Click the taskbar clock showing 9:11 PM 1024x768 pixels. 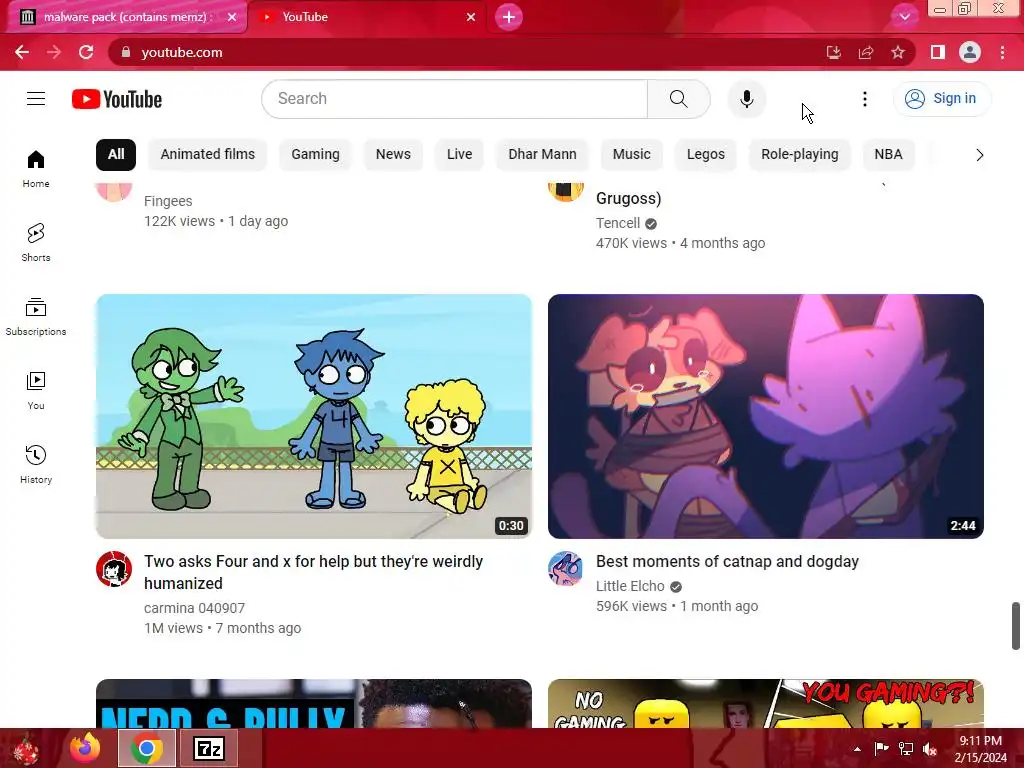(980, 749)
